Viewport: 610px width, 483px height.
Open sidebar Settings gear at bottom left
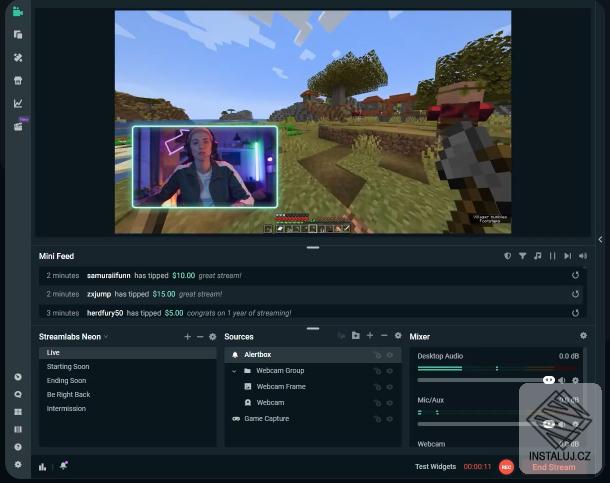click(18, 464)
